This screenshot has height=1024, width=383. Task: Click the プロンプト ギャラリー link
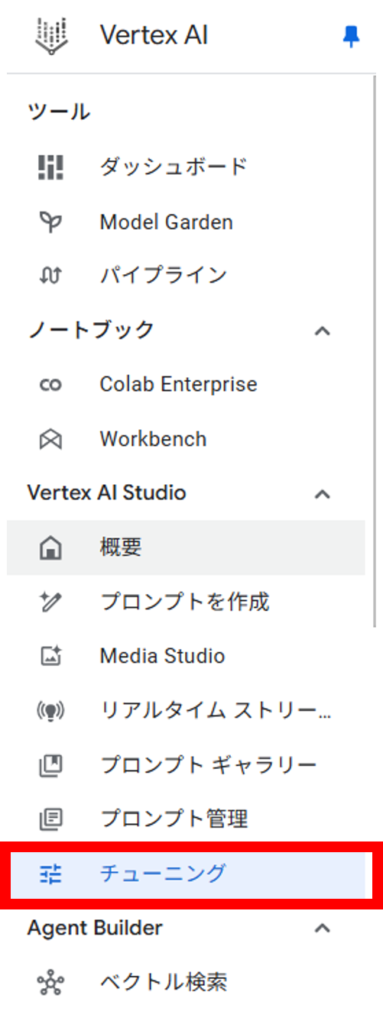208,764
